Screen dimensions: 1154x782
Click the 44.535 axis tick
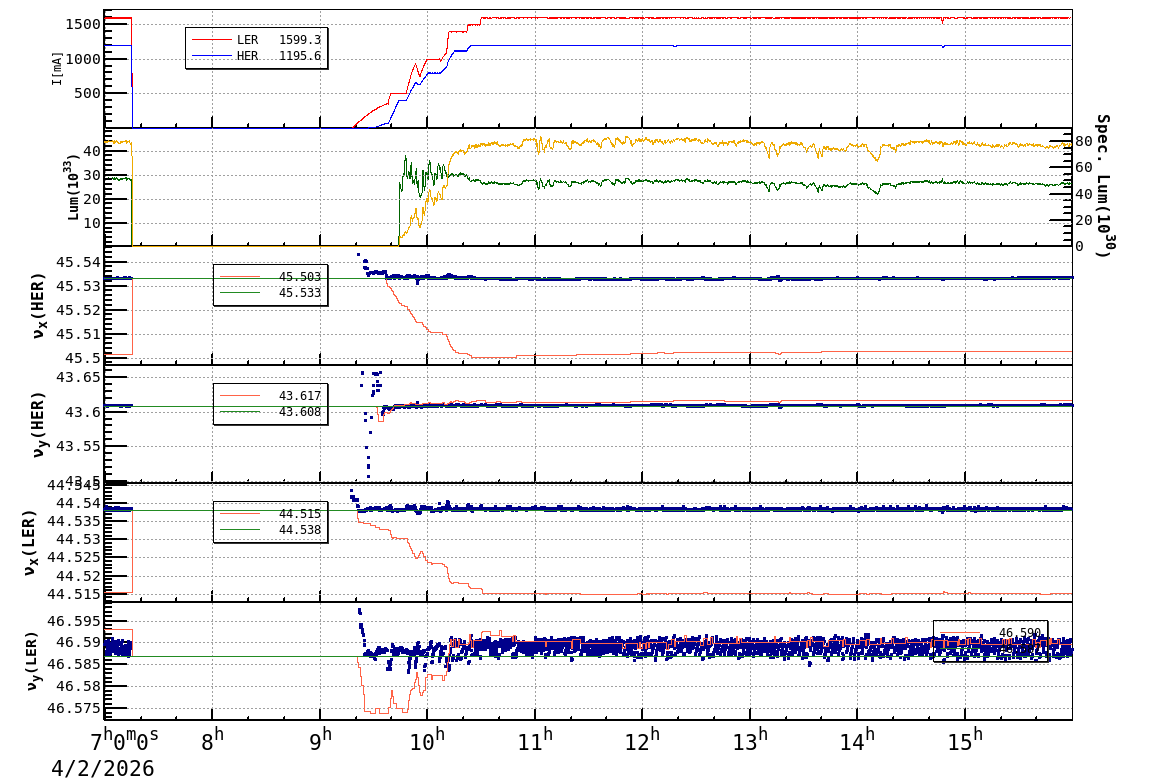coord(74,522)
